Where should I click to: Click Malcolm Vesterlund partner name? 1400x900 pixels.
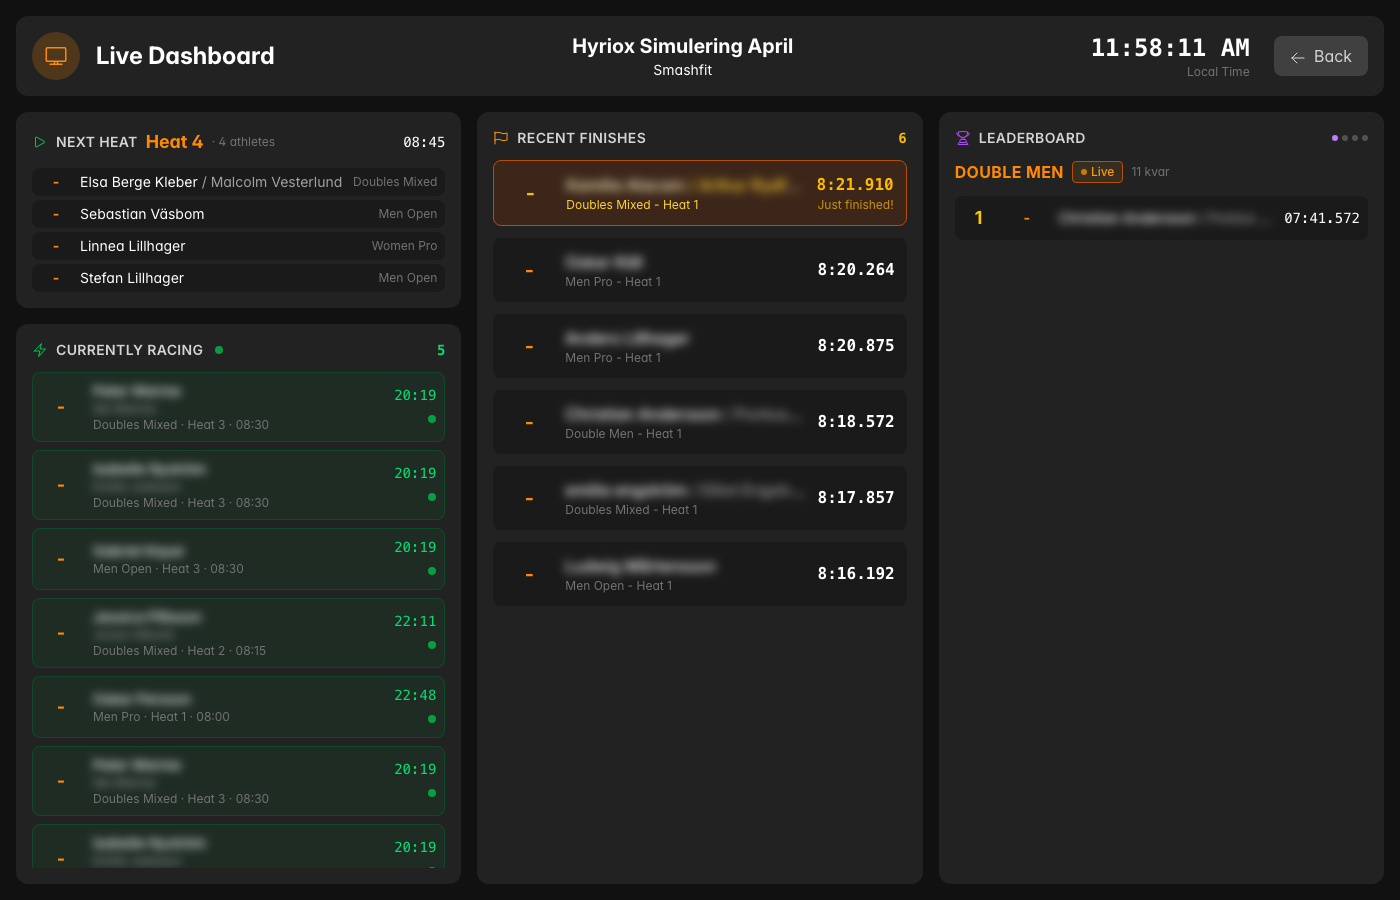point(276,182)
